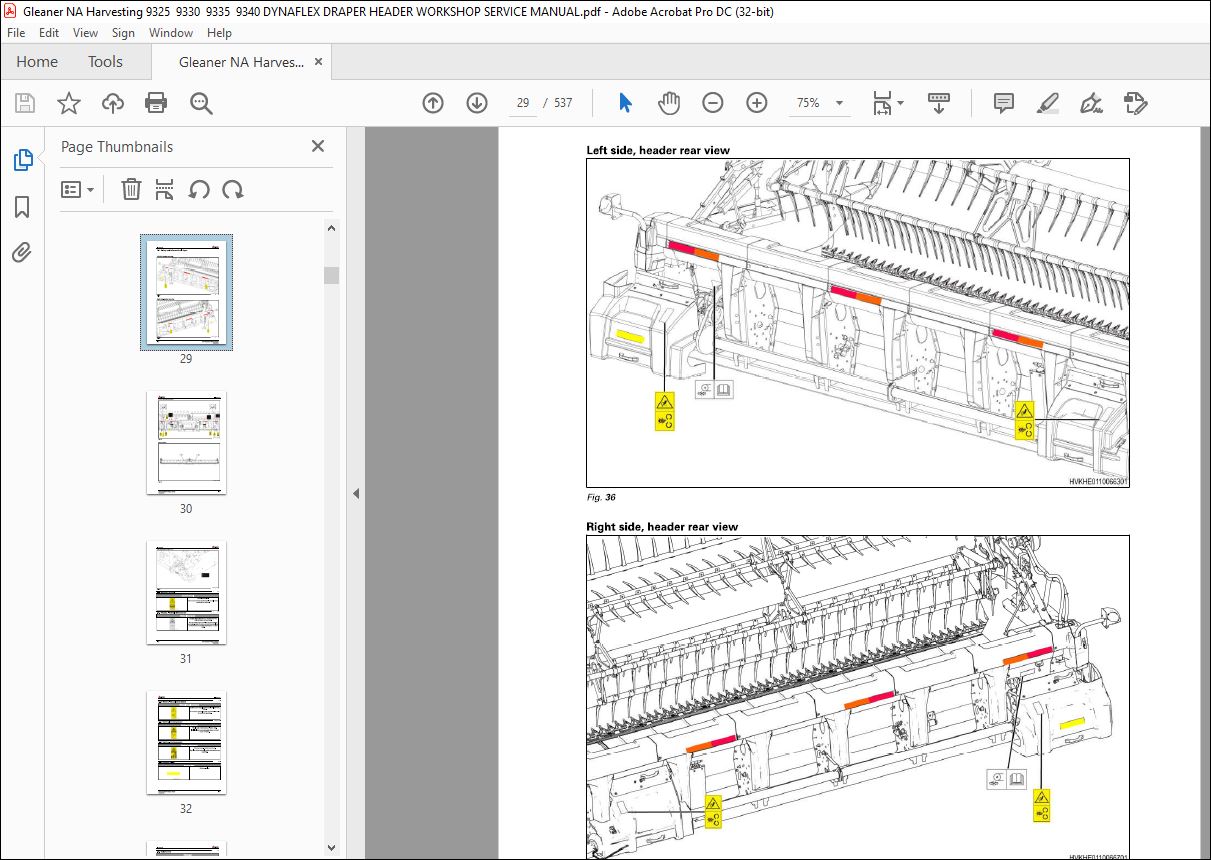Click the total page count 537
This screenshot has height=860, width=1211.
tap(563, 103)
